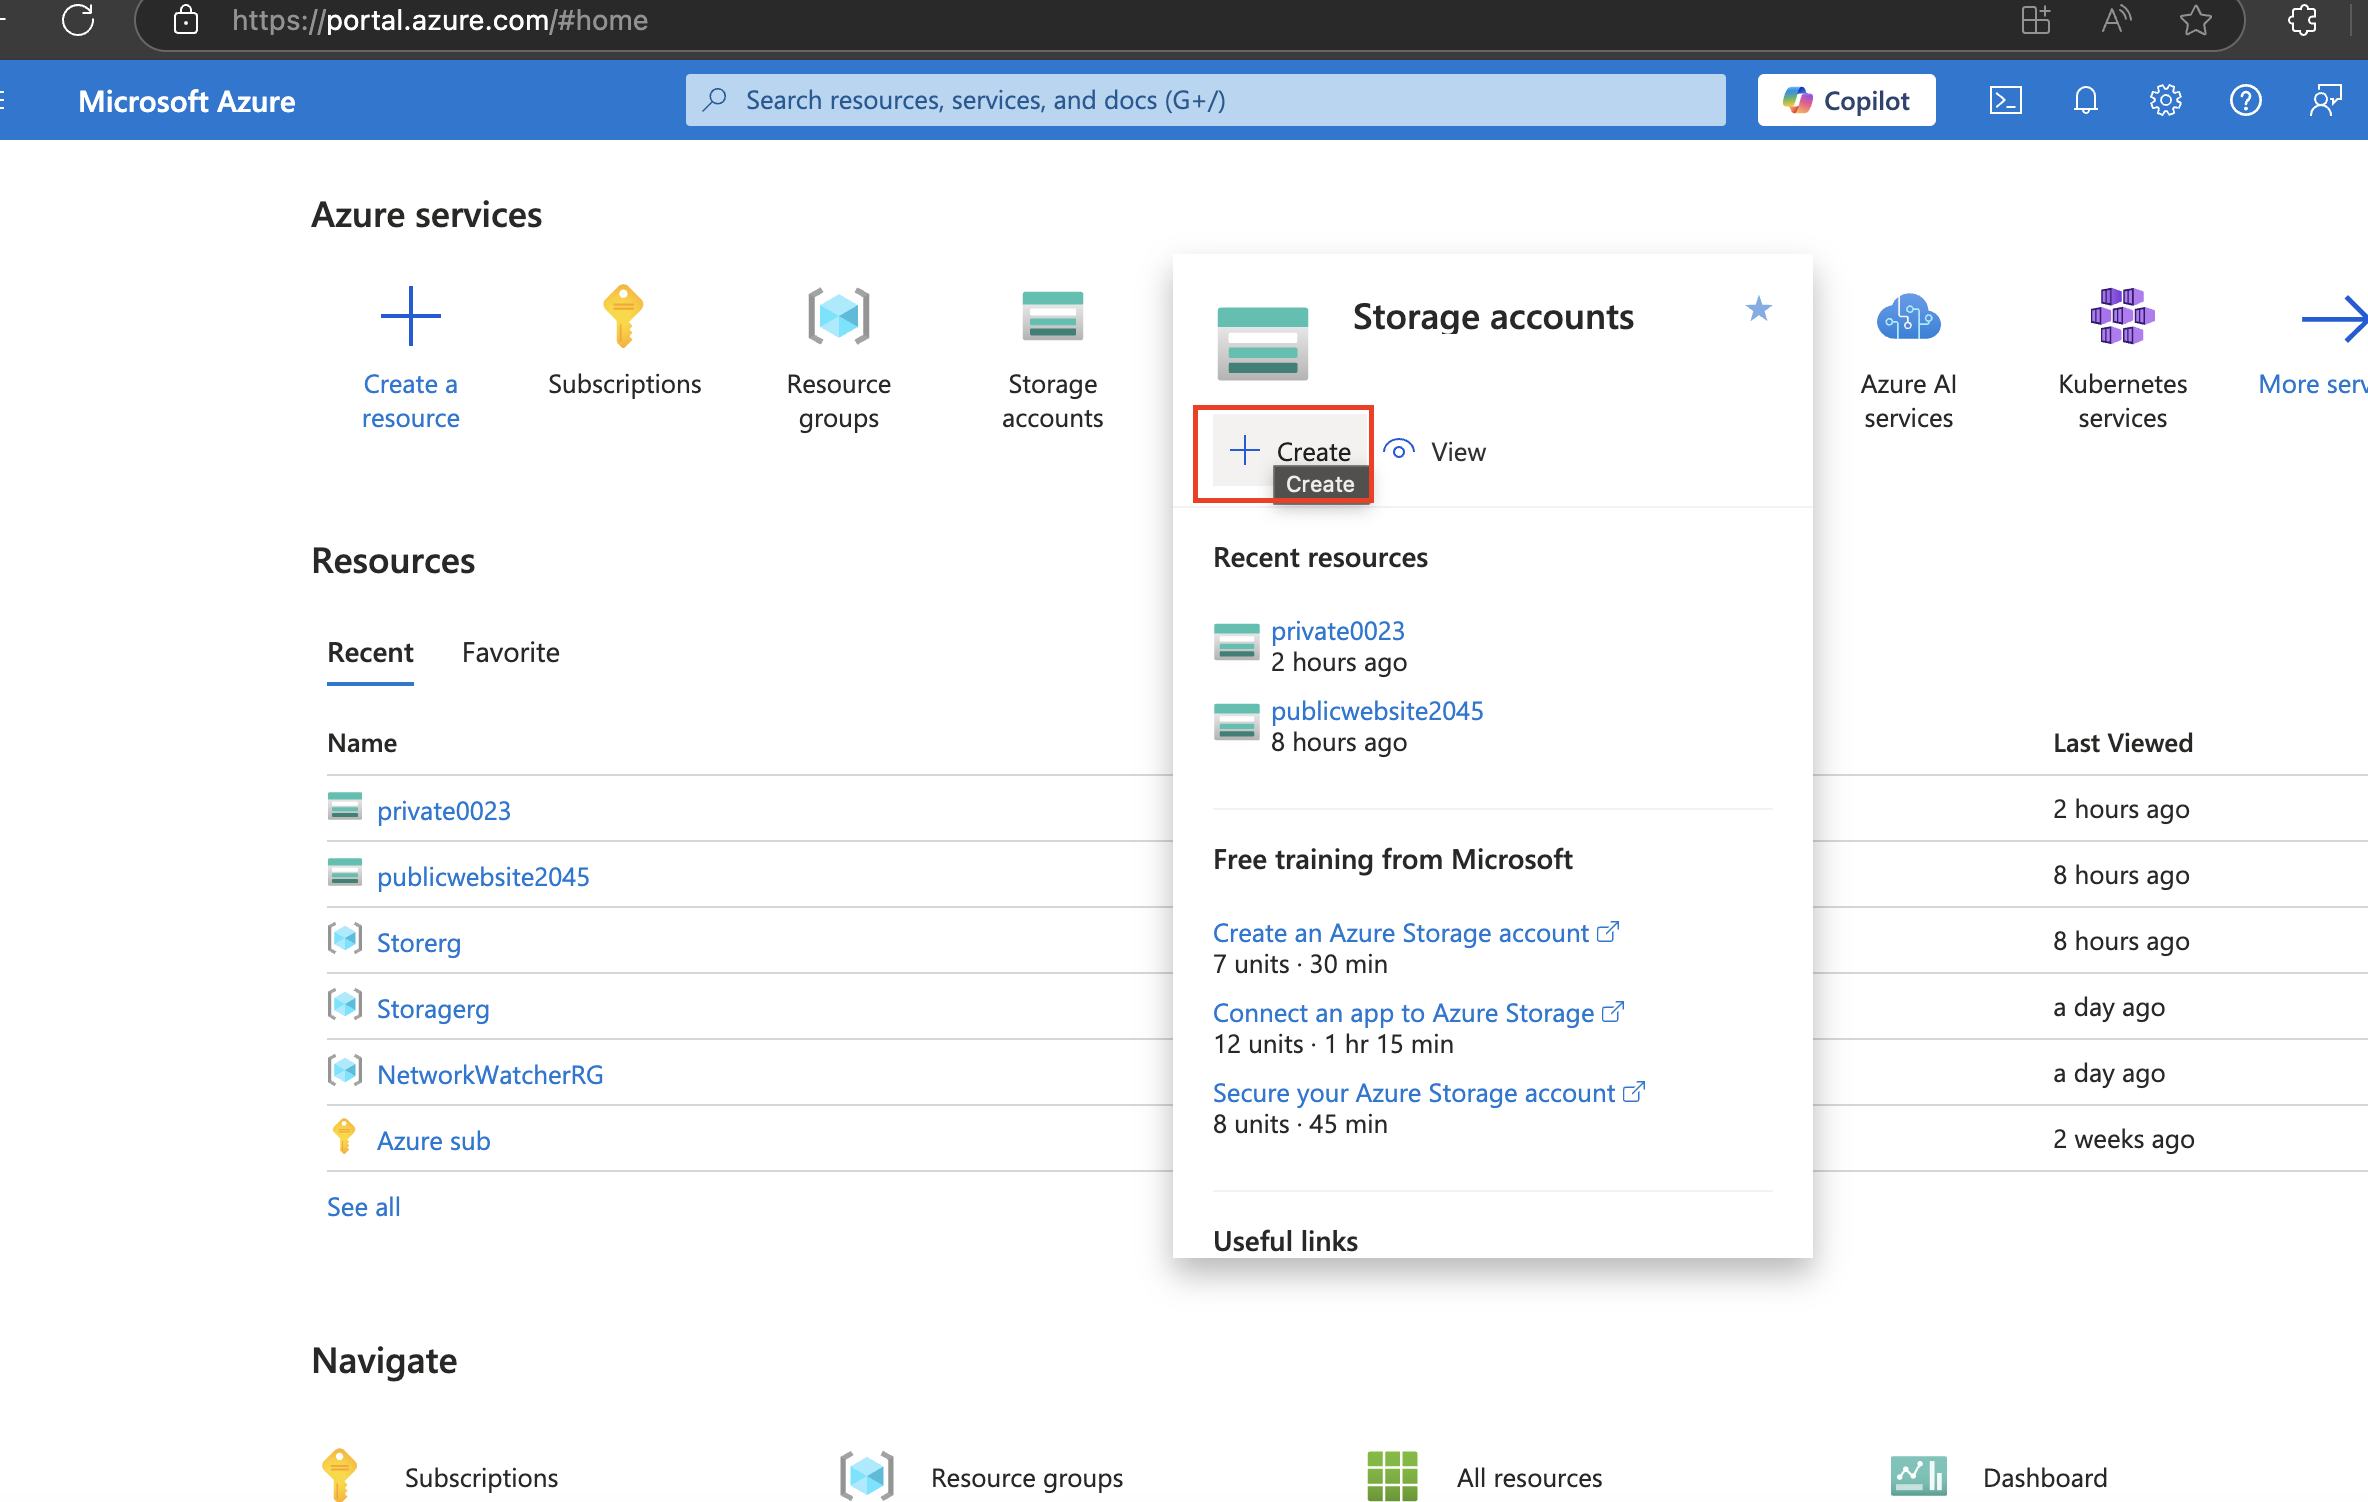Open the Storerg resource group
The height and width of the screenshot is (1502, 2368).
coord(419,942)
